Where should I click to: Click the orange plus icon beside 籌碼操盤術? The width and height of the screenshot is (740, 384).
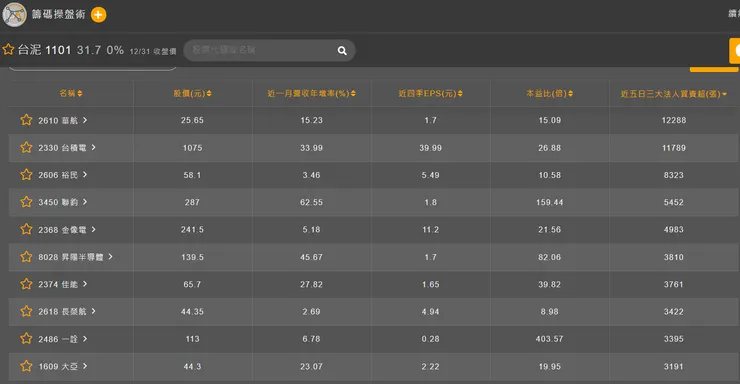(x=98, y=15)
